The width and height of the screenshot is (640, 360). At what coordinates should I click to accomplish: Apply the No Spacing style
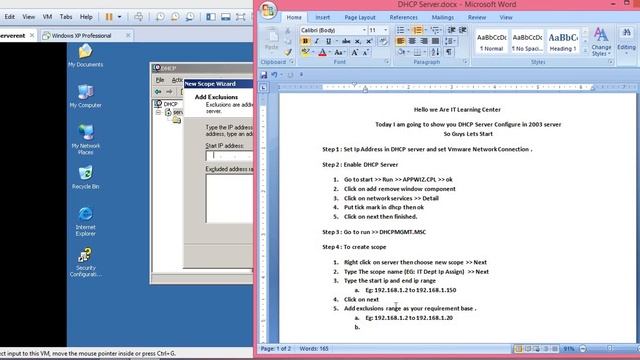pos(527,42)
